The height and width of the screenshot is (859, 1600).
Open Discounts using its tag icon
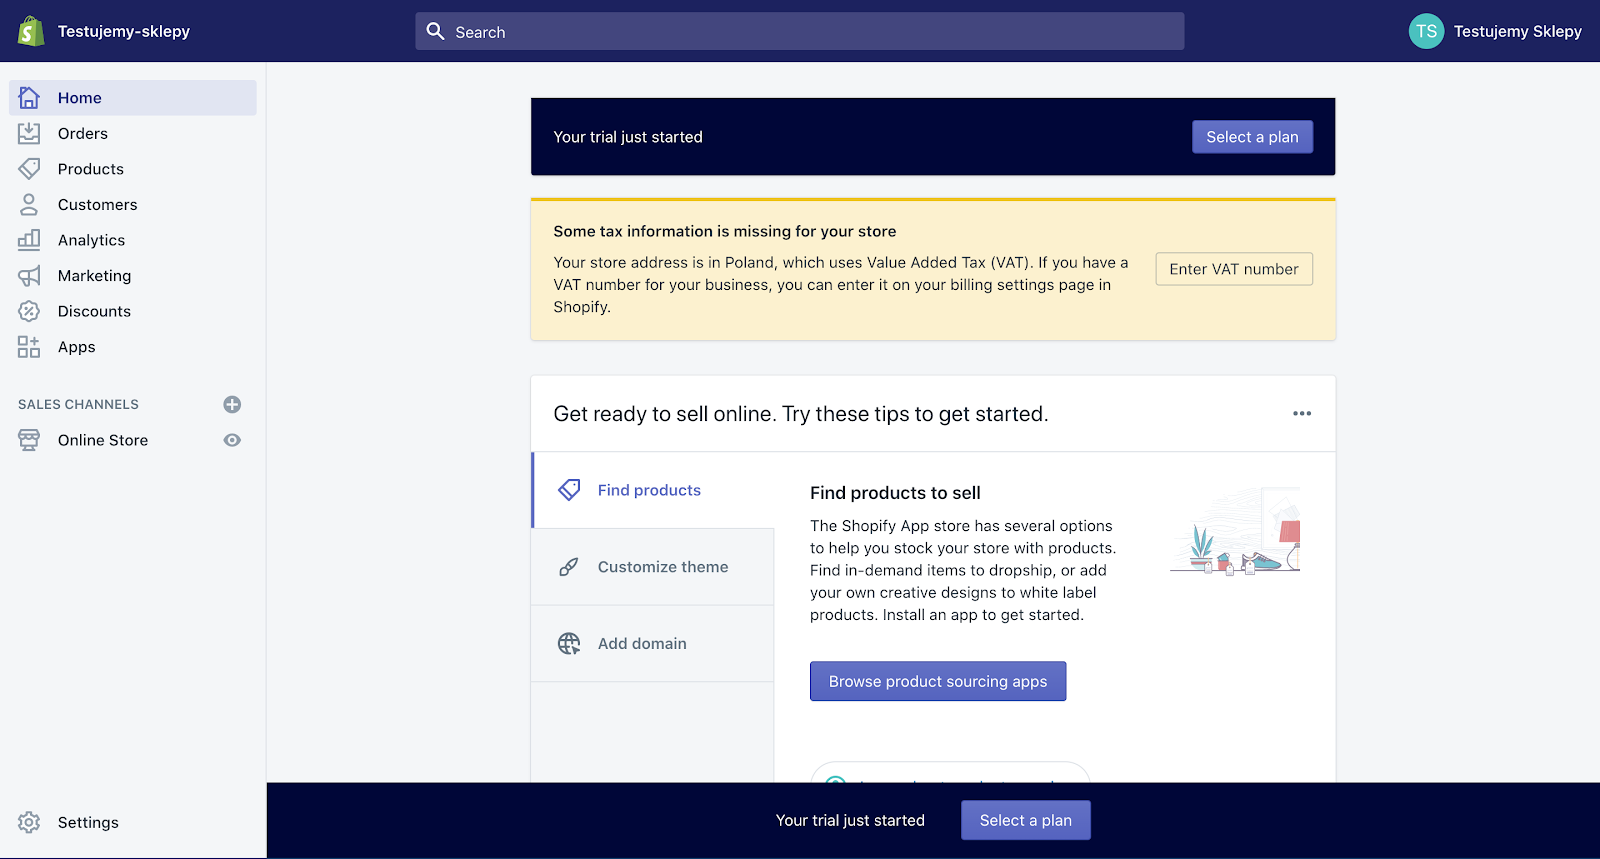tap(29, 311)
